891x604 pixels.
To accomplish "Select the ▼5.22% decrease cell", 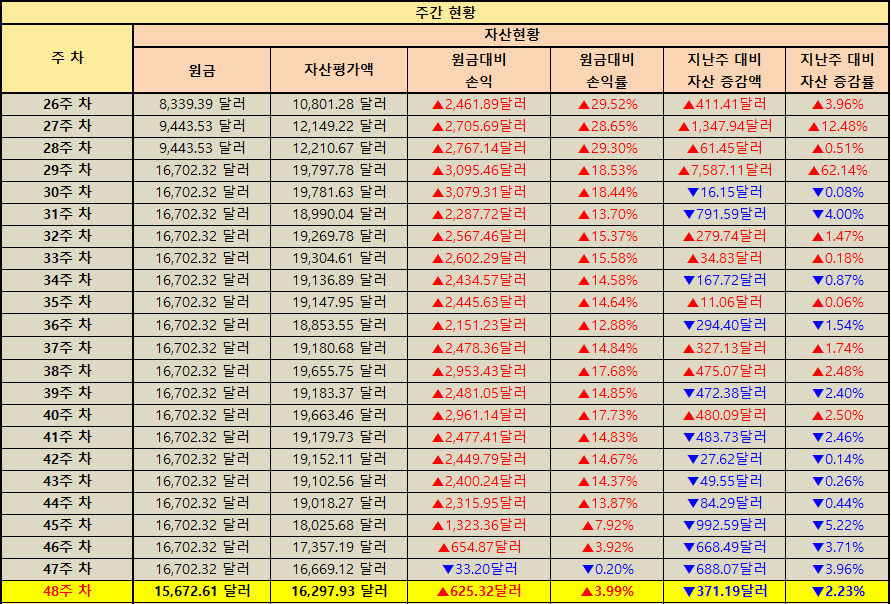I will (837, 524).
